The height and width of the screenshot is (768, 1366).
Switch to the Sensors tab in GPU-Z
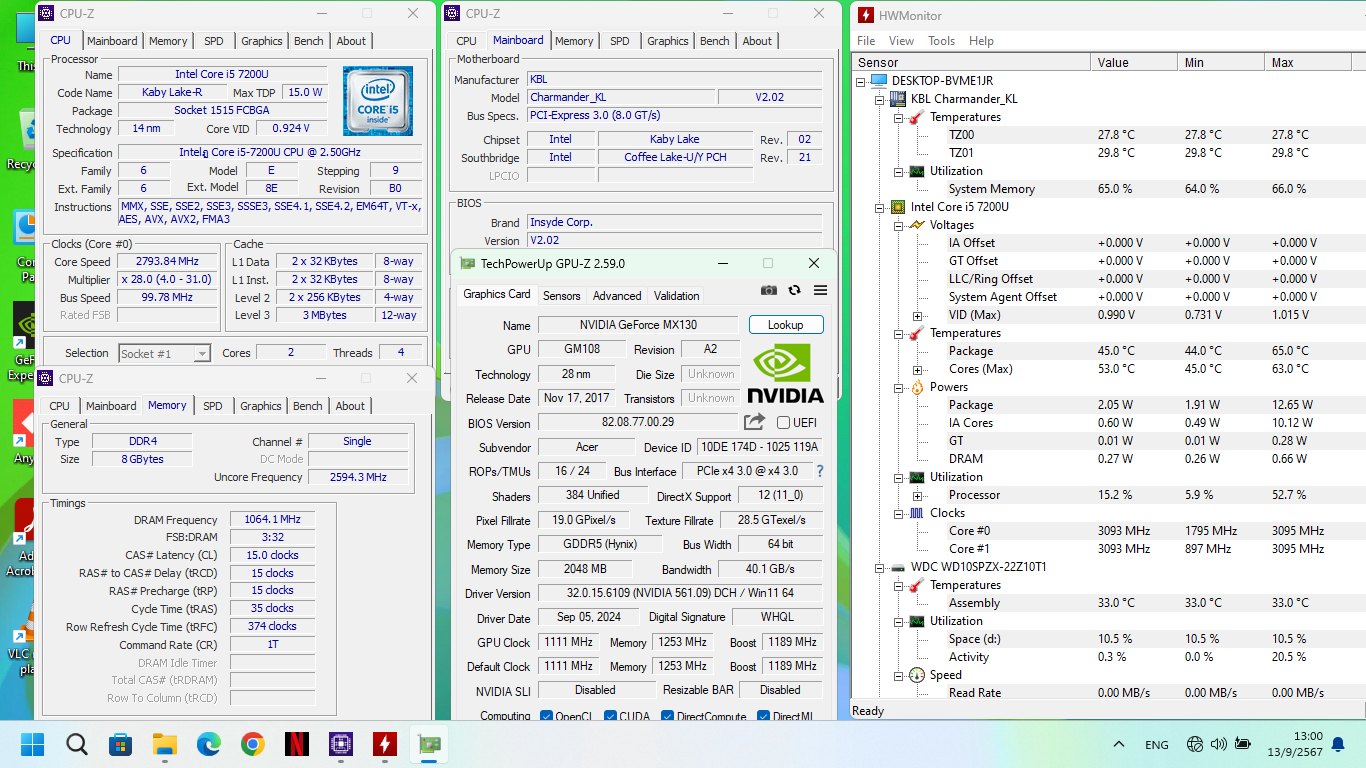click(561, 296)
